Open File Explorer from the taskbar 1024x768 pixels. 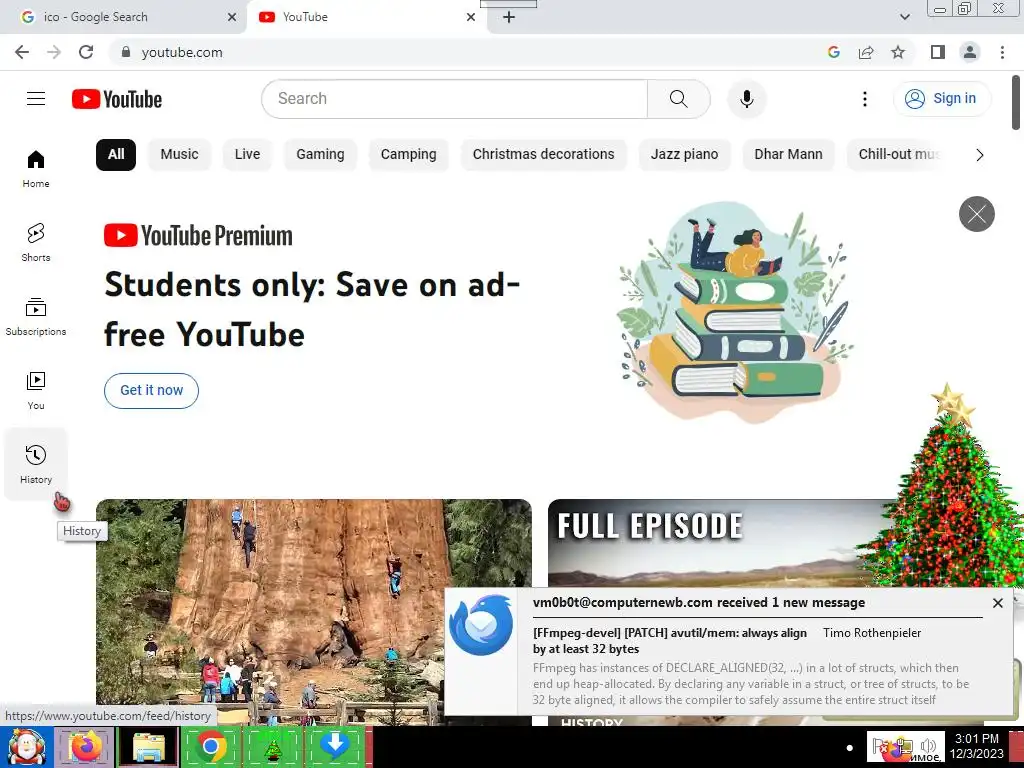(149, 746)
